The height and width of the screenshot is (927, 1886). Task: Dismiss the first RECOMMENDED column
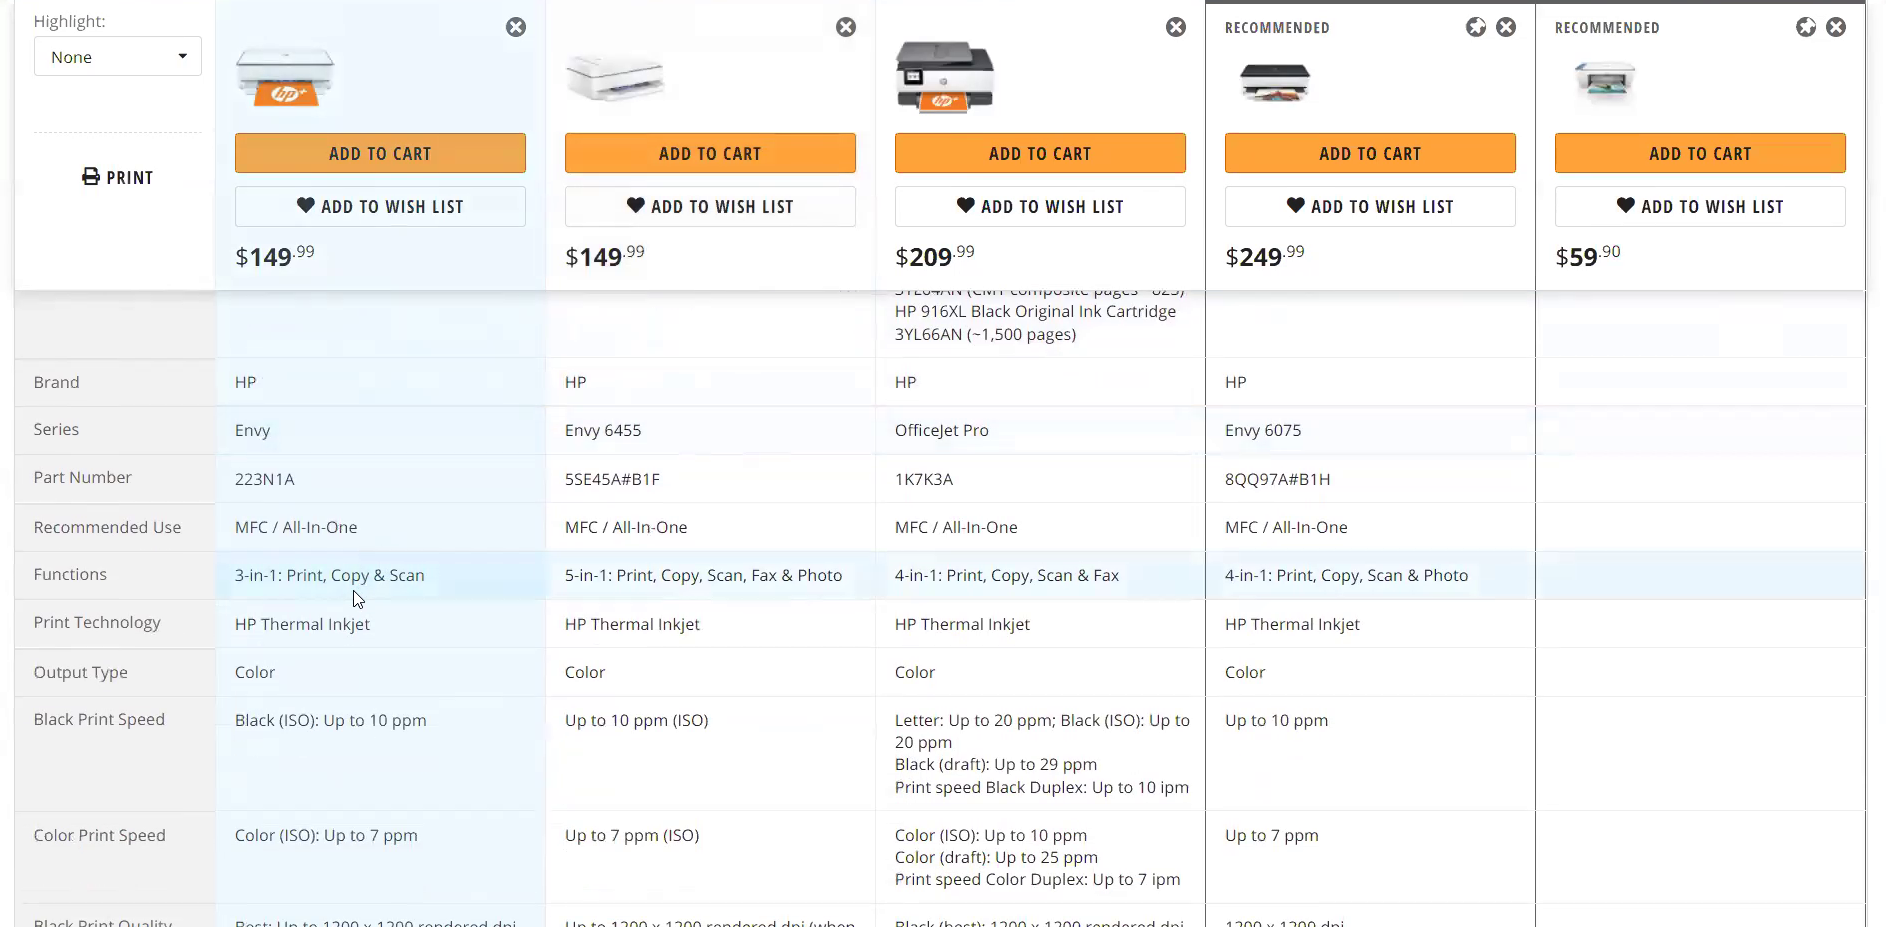[x=1506, y=27]
